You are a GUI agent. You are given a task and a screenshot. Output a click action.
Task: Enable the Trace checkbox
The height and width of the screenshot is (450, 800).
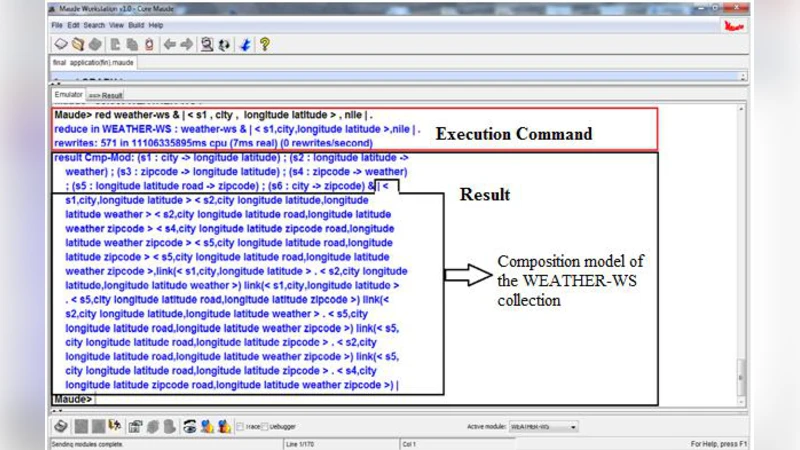pyautogui.click(x=240, y=427)
